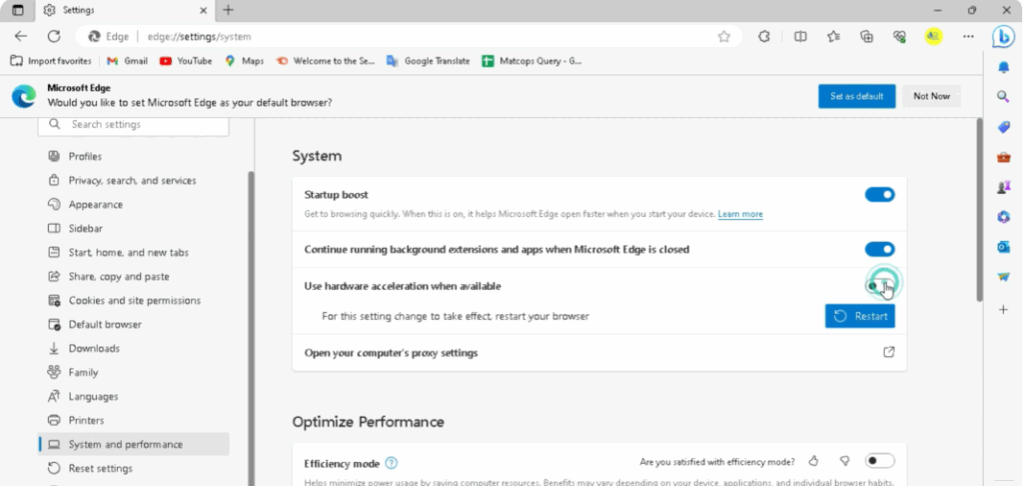Click Learn more link under Startup boost
Screen dimensions: 1024x486
[740, 214]
